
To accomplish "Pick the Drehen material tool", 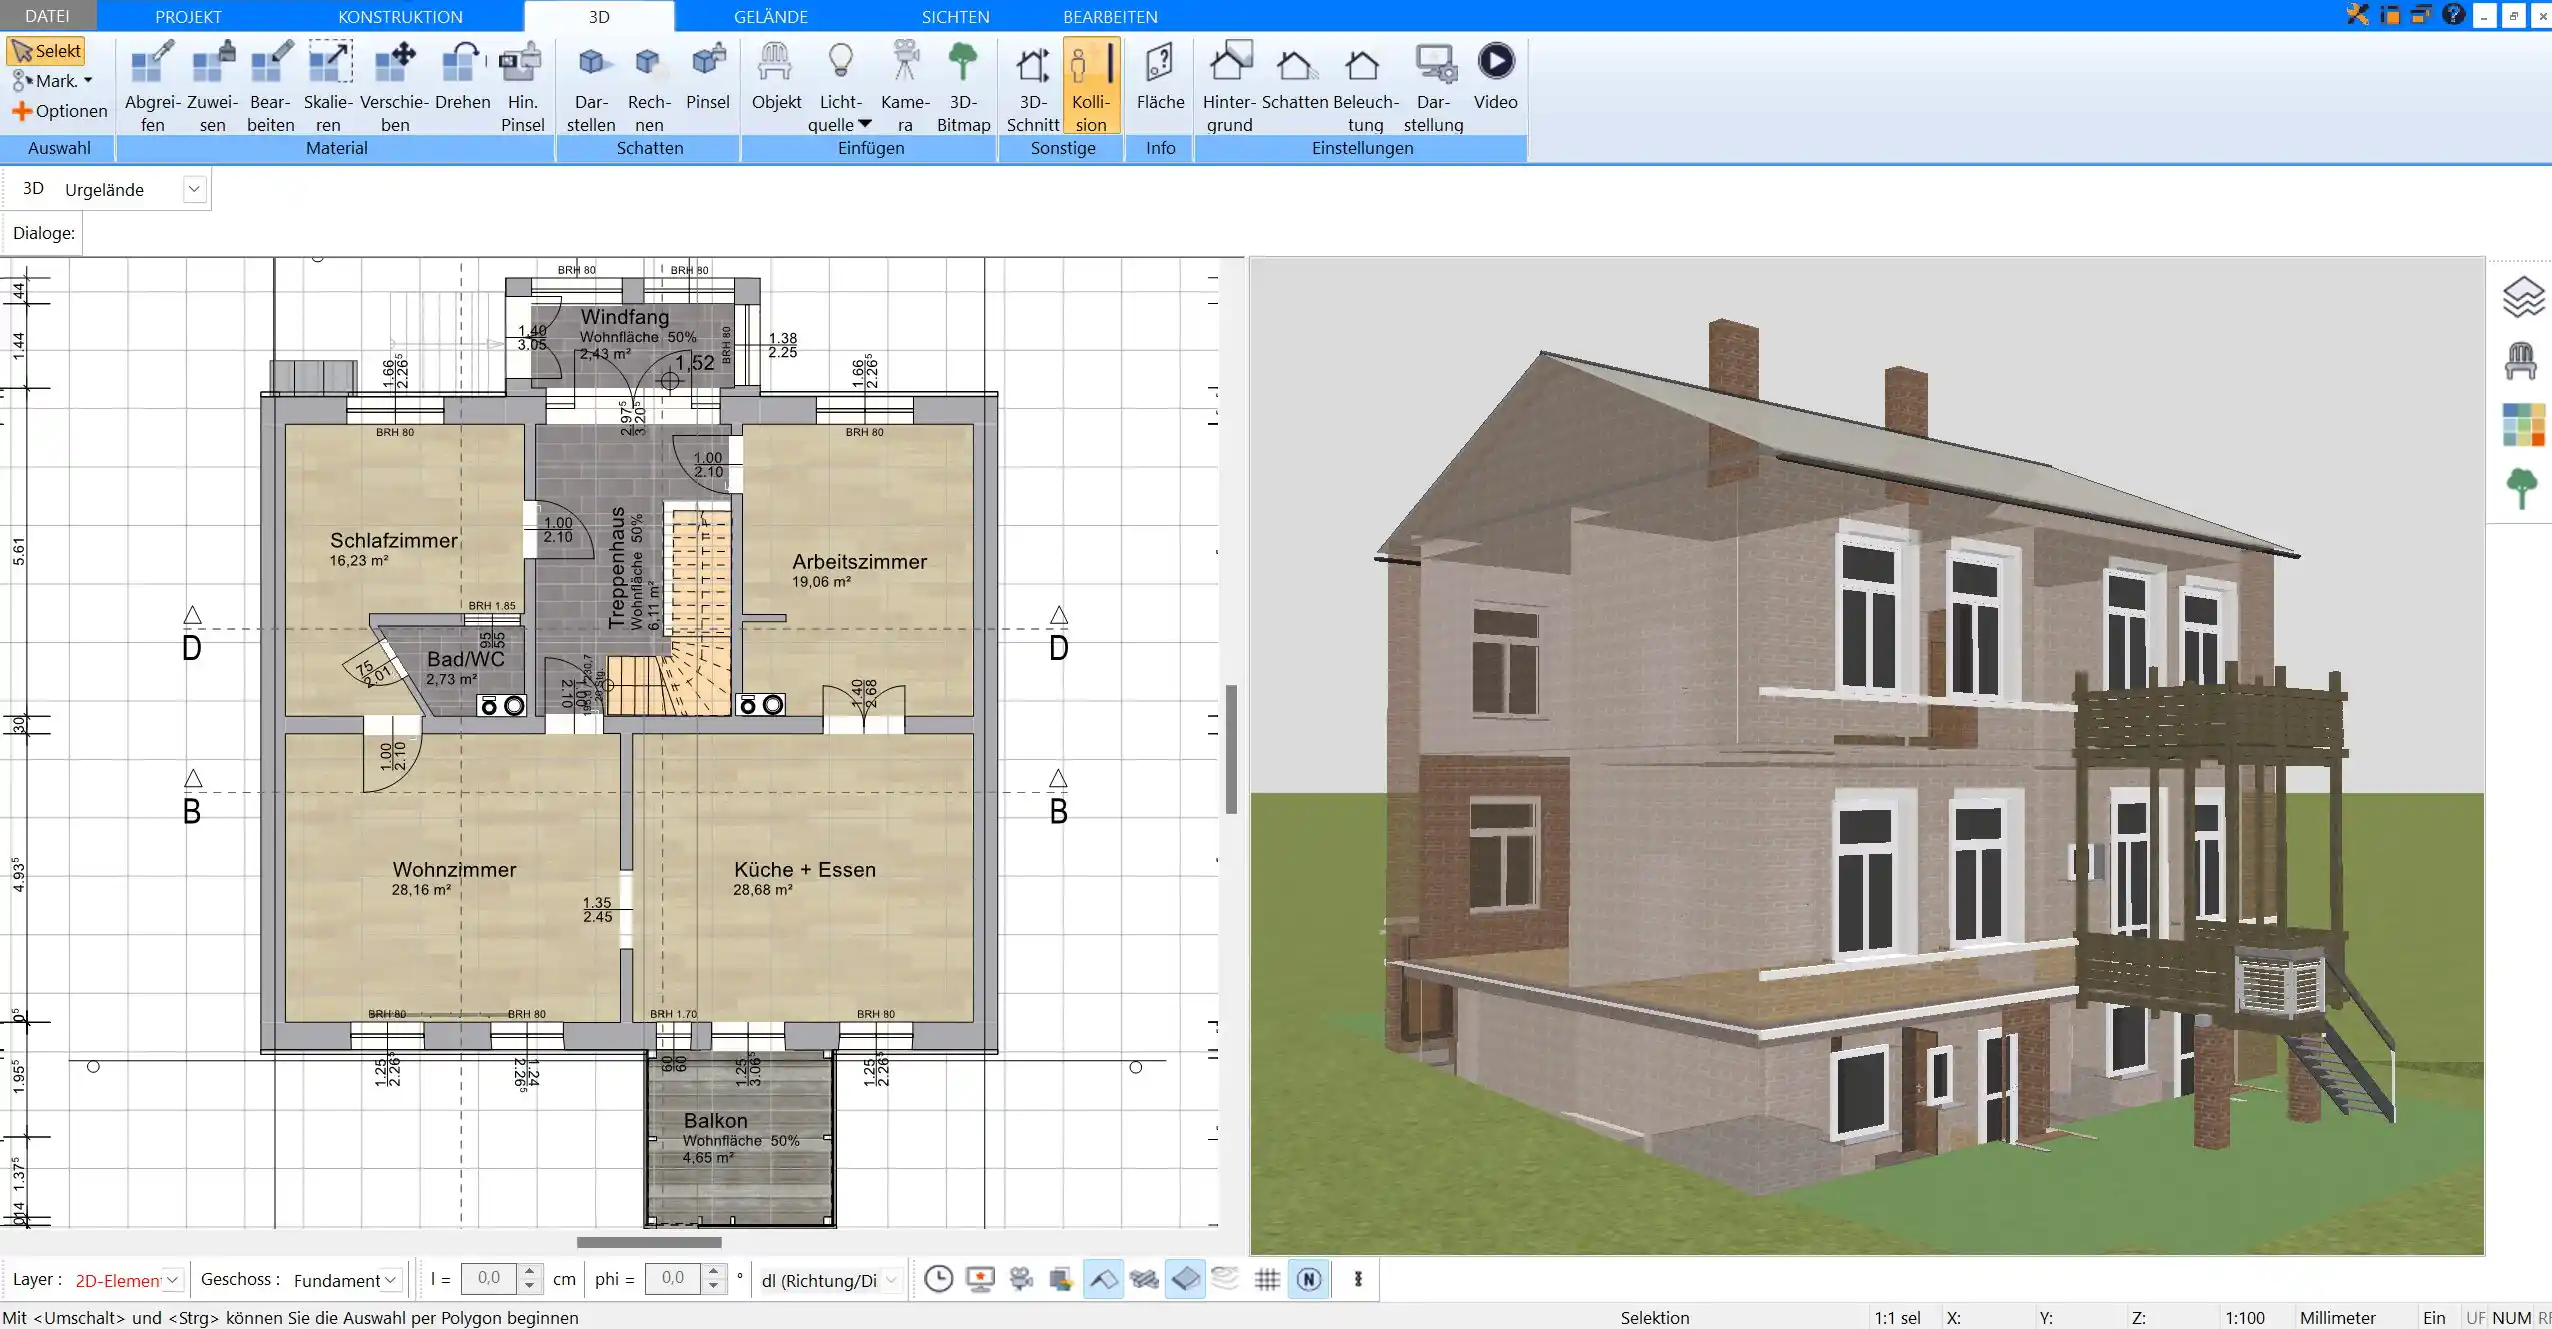I will click(x=462, y=77).
